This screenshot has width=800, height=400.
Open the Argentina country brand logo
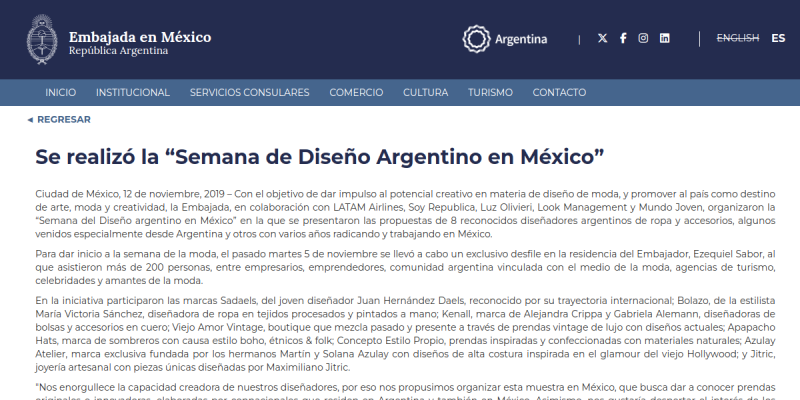coord(505,39)
